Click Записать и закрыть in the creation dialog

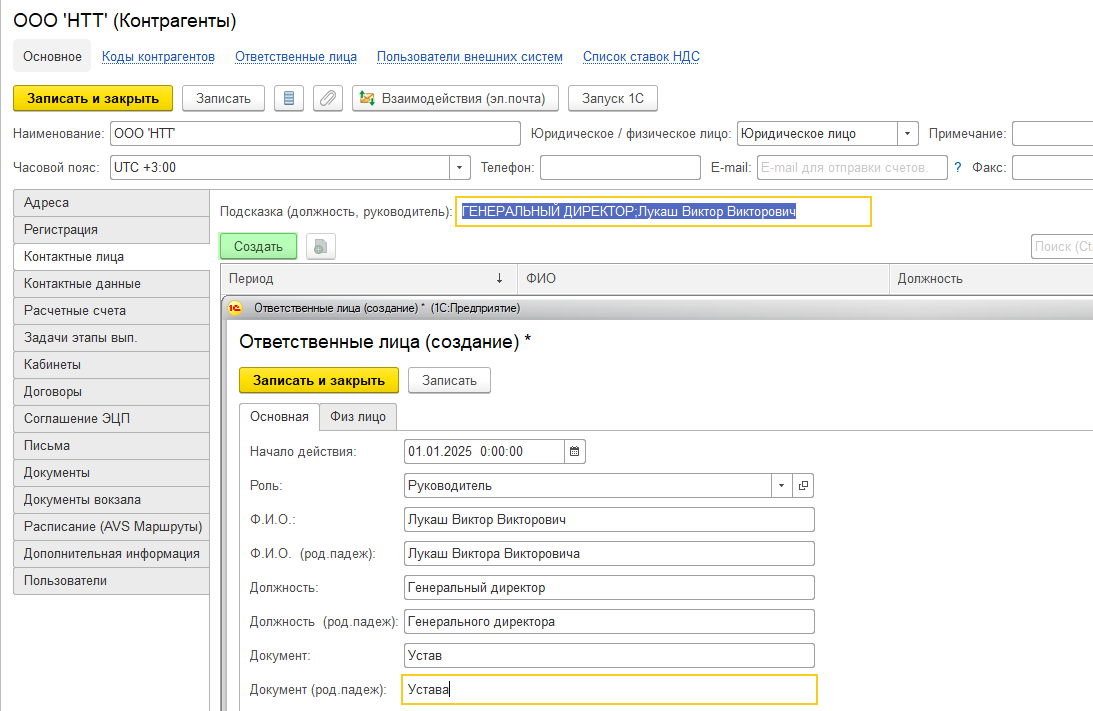click(x=318, y=380)
